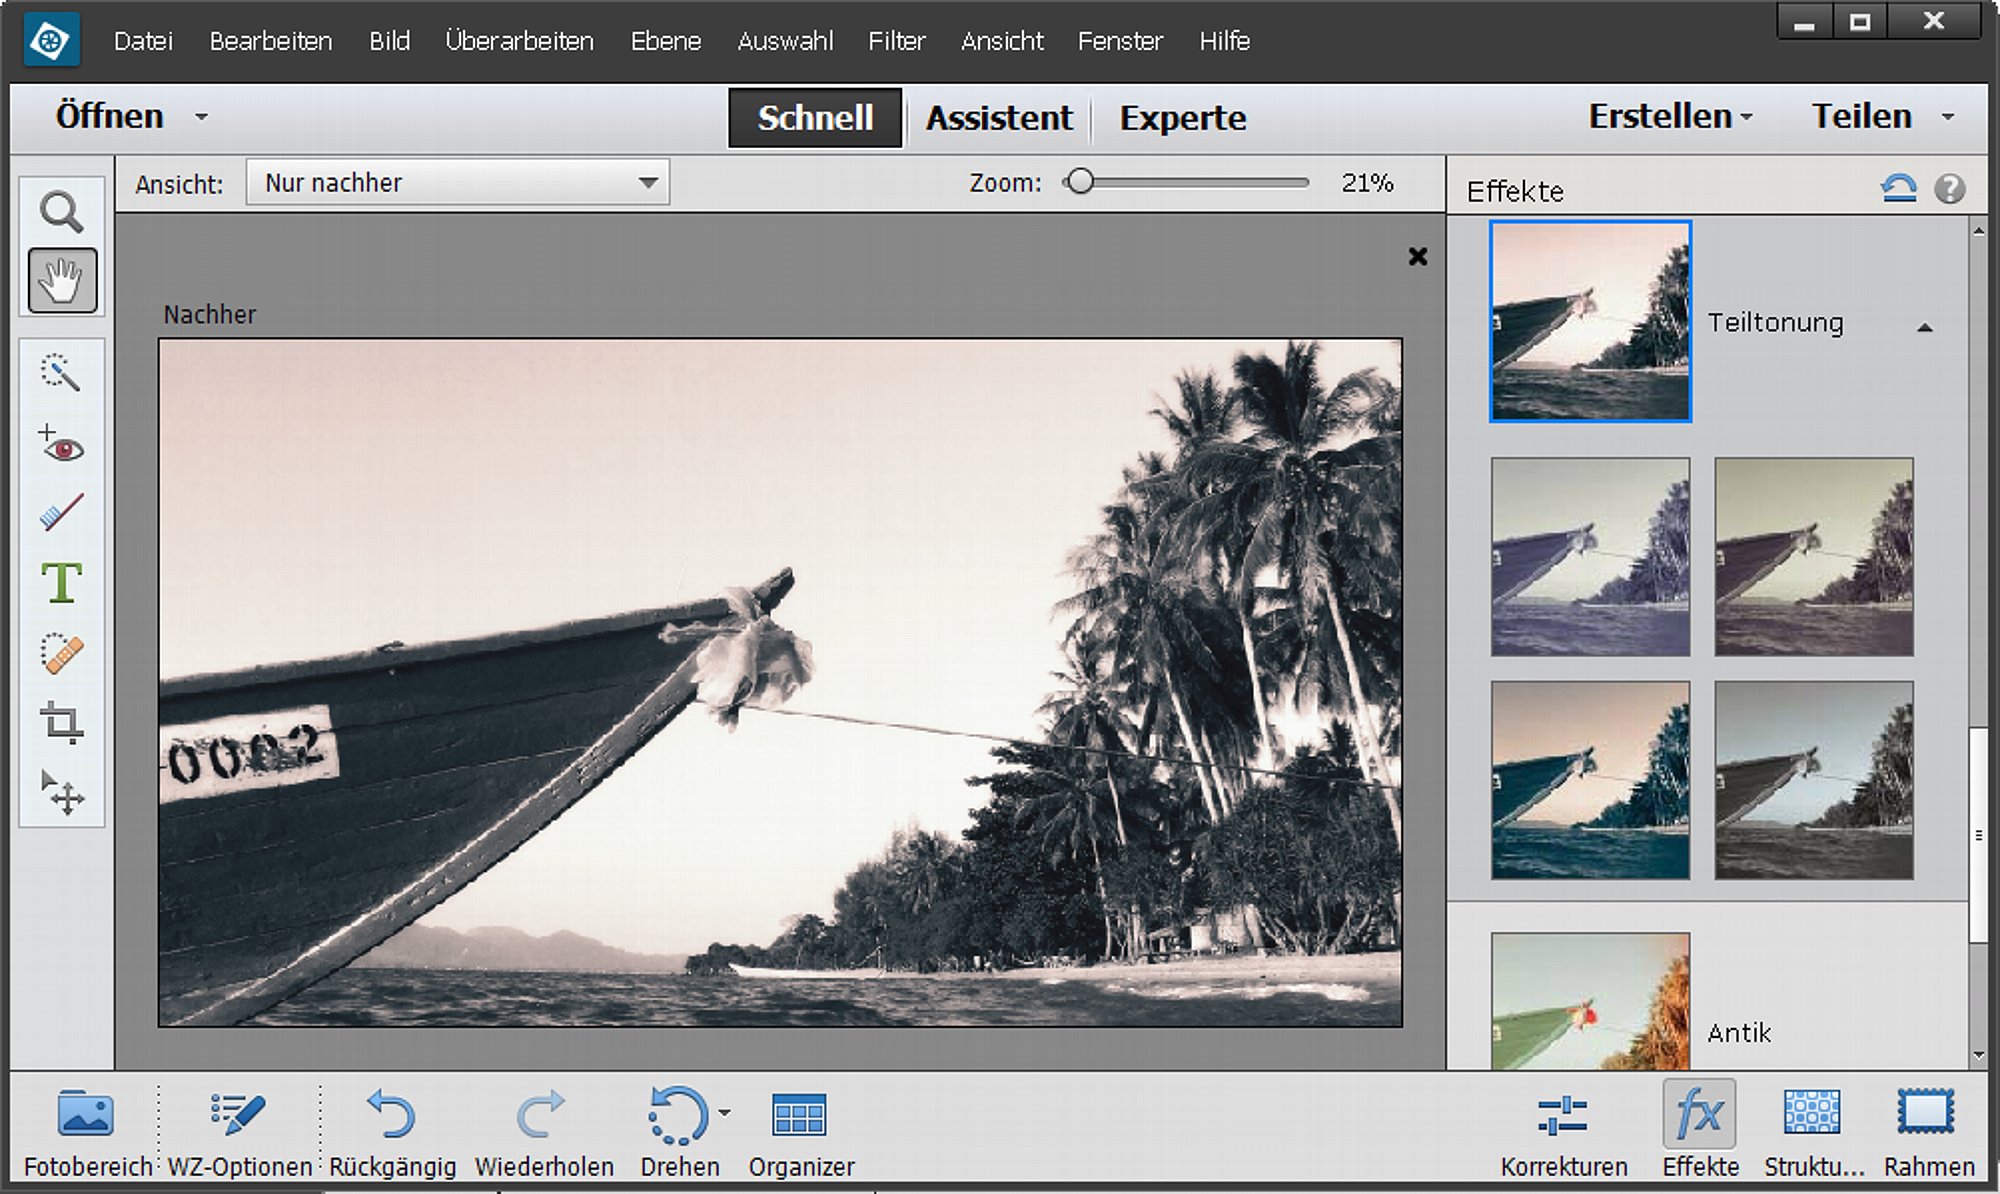The height and width of the screenshot is (1194, 2000).
Task: Collapse the Teiltonung effect group
Action: (1924, 327)
